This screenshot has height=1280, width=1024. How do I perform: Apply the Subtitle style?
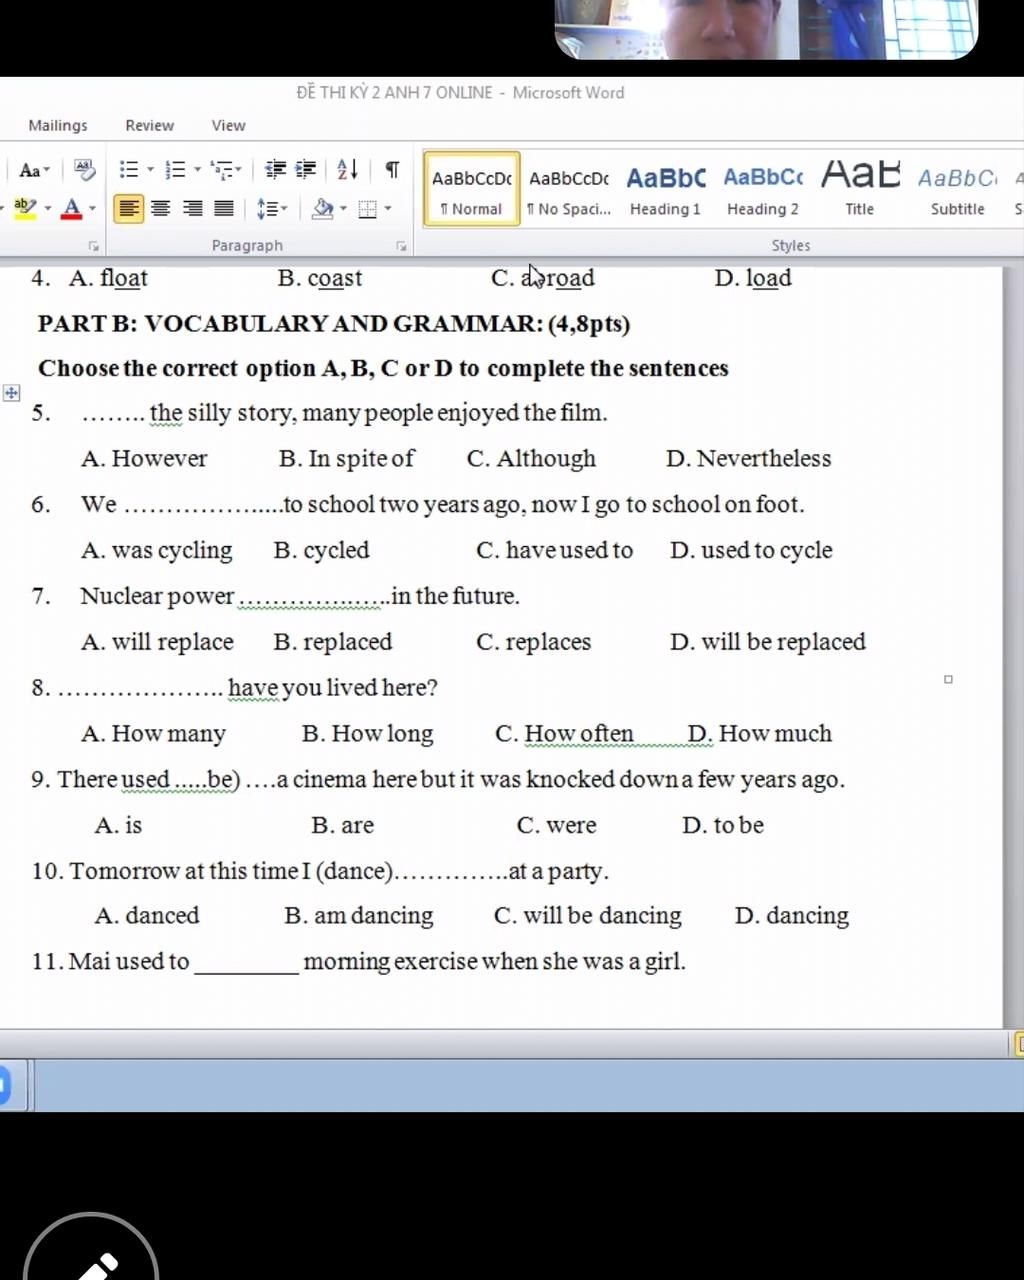pos(958,190)
